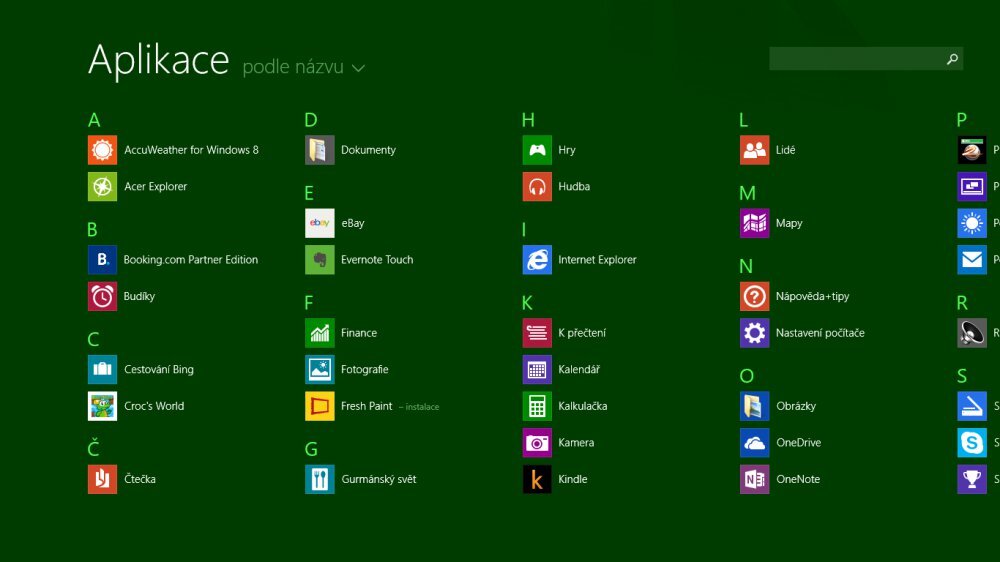The width and height of the screenshot is (1000, 562).
Task: Open AccuWeather for Windows 8 app icon
Action: click(102, 150)
